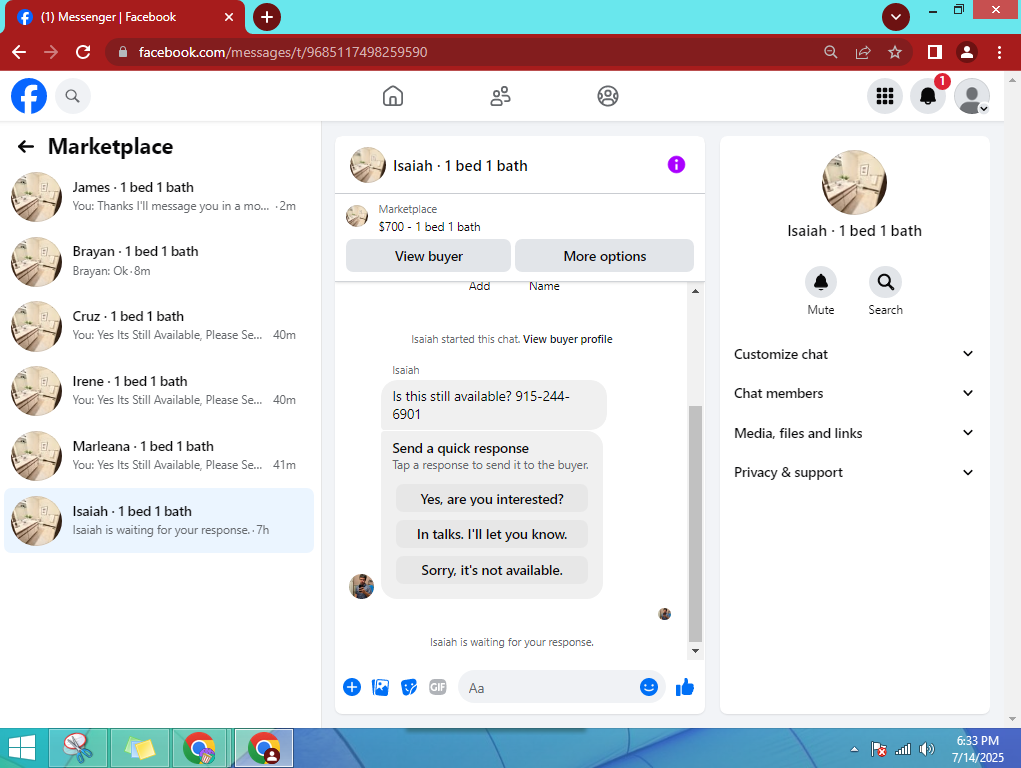Open a new browser tab

point(266,17)
